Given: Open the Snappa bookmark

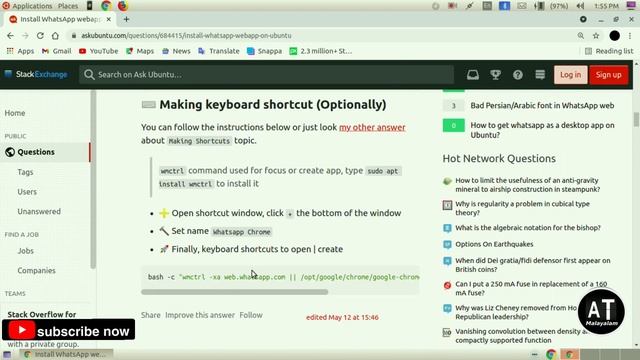Looking at the screenshot, I should point(264,51).
